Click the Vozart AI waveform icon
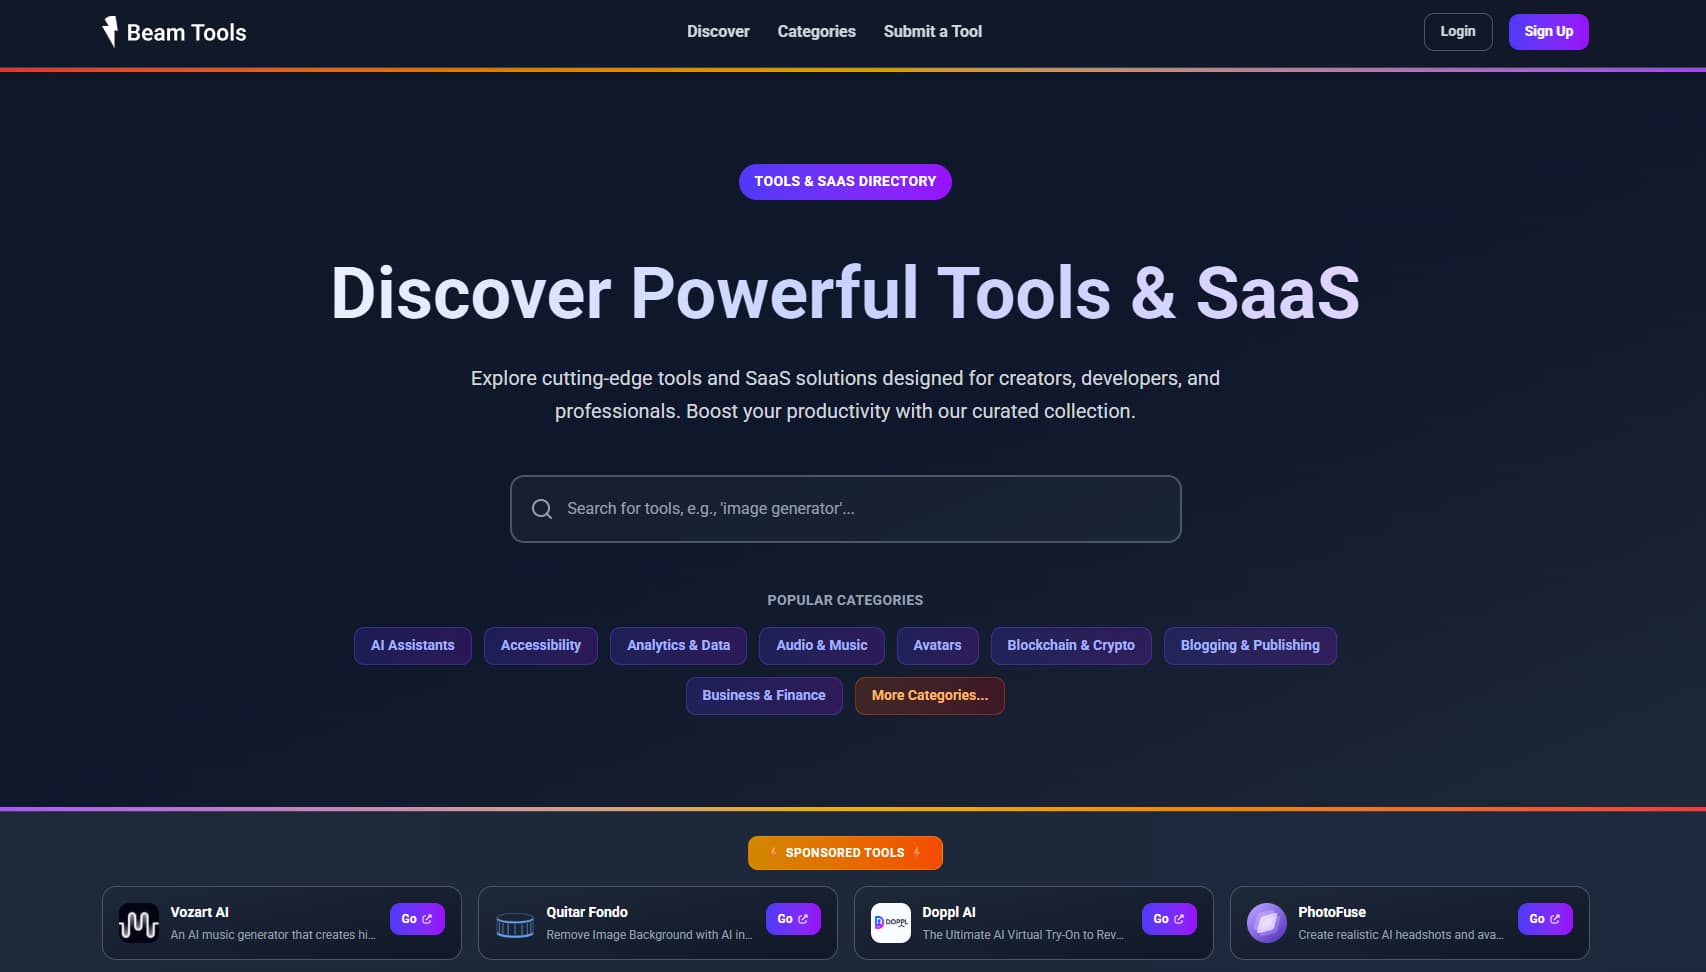The width and height of the screenshot is (1706, 972). pyautogui.click(x=139, y=922)
